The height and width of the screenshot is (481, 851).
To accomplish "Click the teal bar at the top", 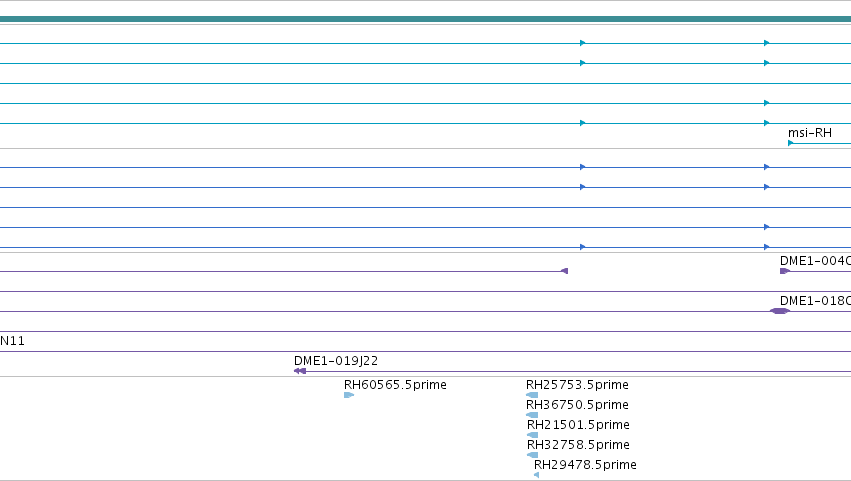I will point(426,20).
